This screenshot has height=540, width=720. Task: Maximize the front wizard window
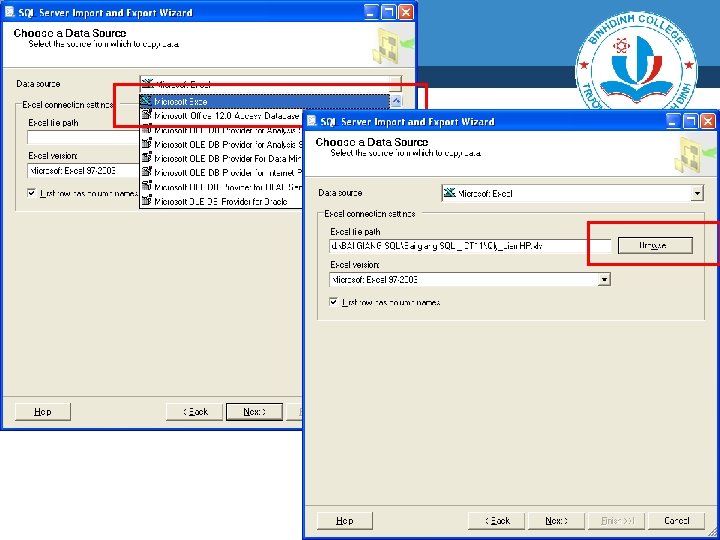tap(690, 121)
